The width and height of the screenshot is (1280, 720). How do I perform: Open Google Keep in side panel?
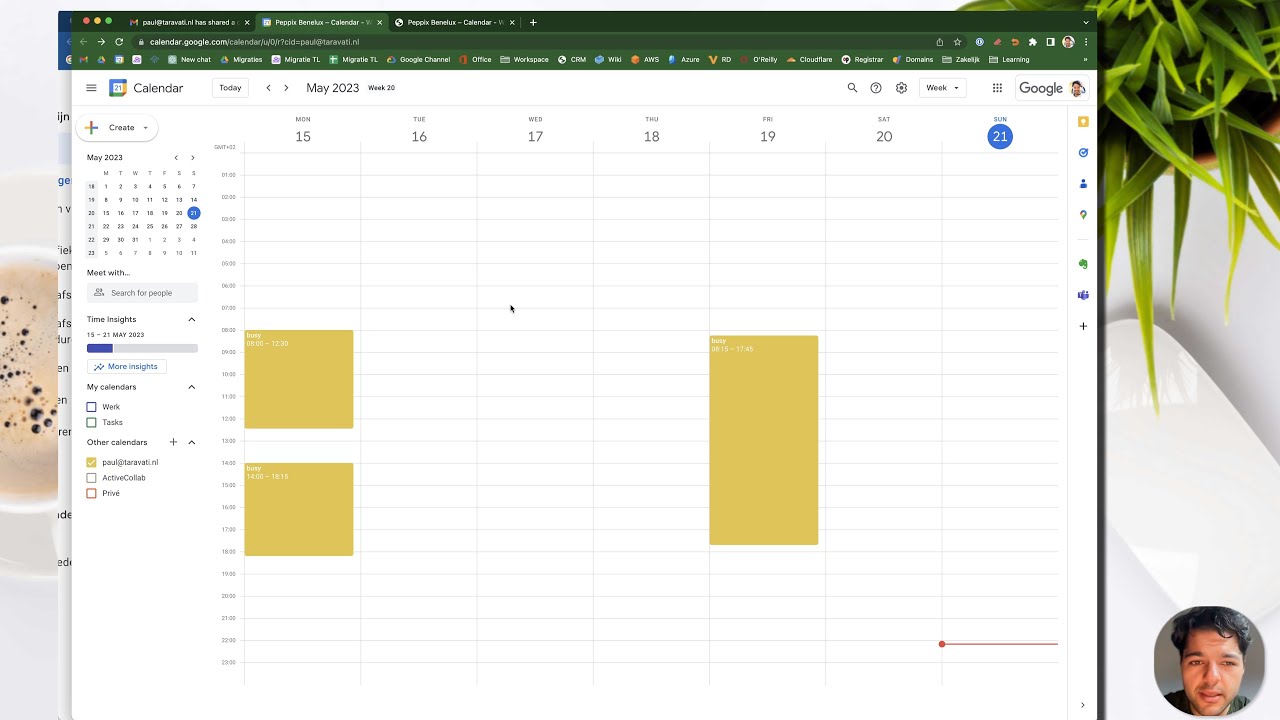[1083, 122]
